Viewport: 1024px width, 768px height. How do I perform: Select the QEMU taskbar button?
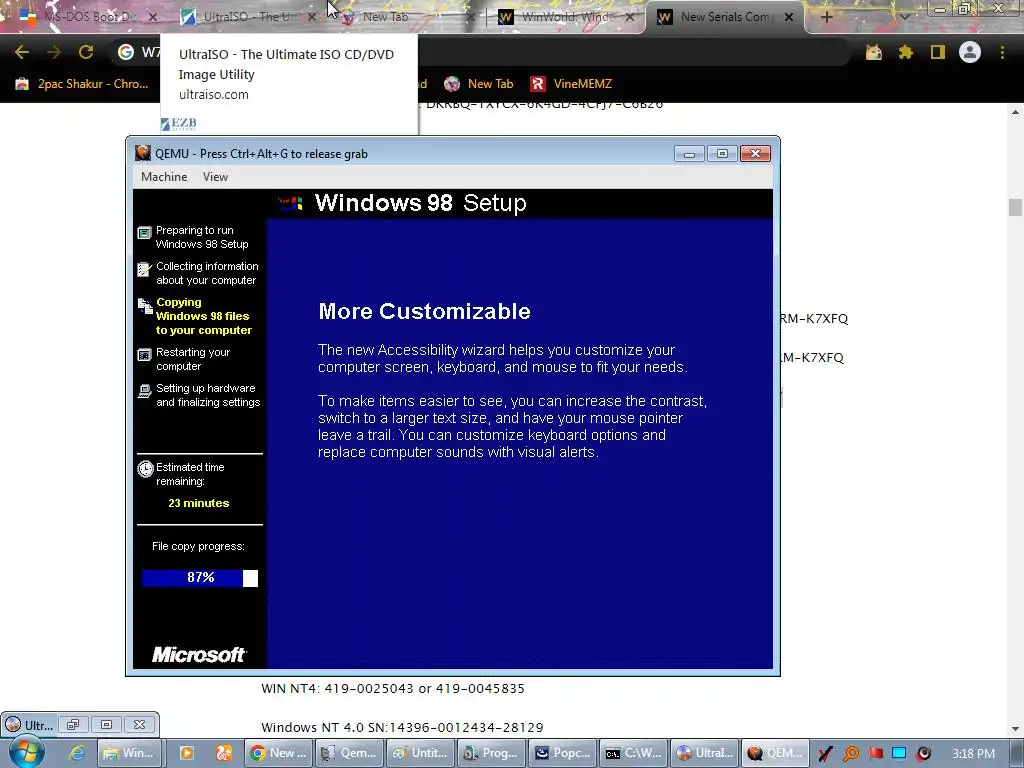(776, 753)
